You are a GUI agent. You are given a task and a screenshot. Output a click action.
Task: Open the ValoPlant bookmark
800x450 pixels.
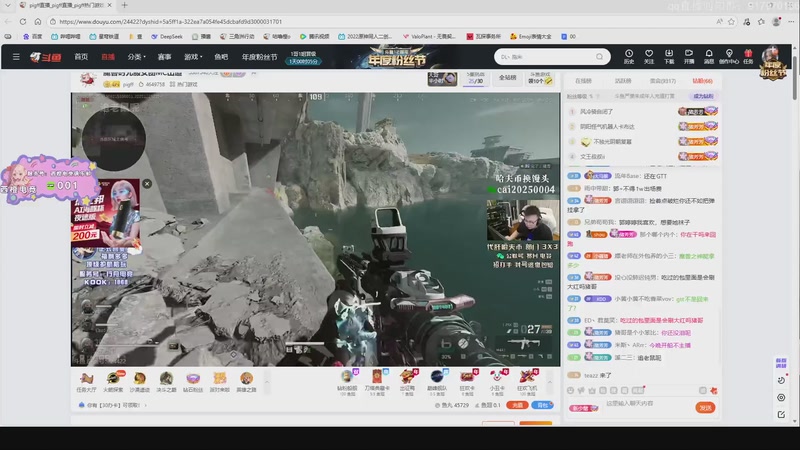click(429, 37)
